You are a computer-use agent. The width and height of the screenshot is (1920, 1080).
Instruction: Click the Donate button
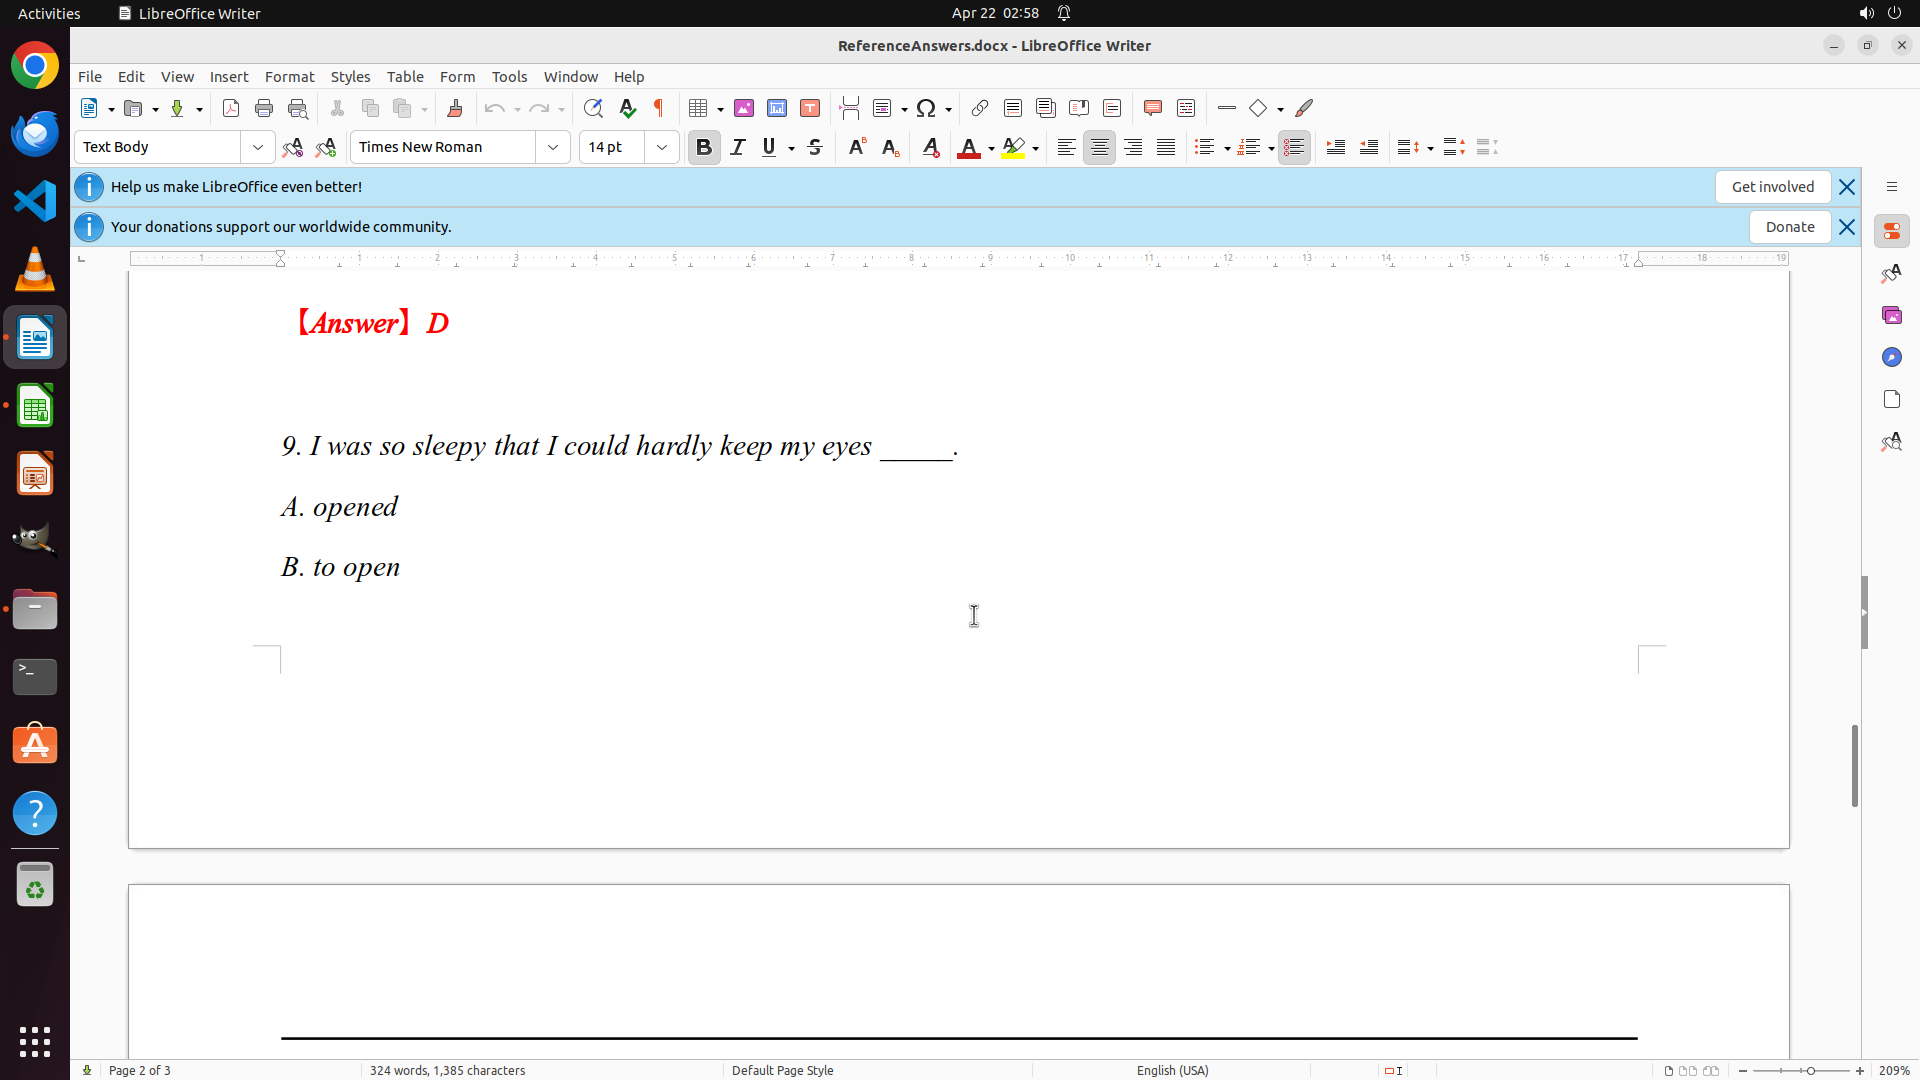point(1789,227)
